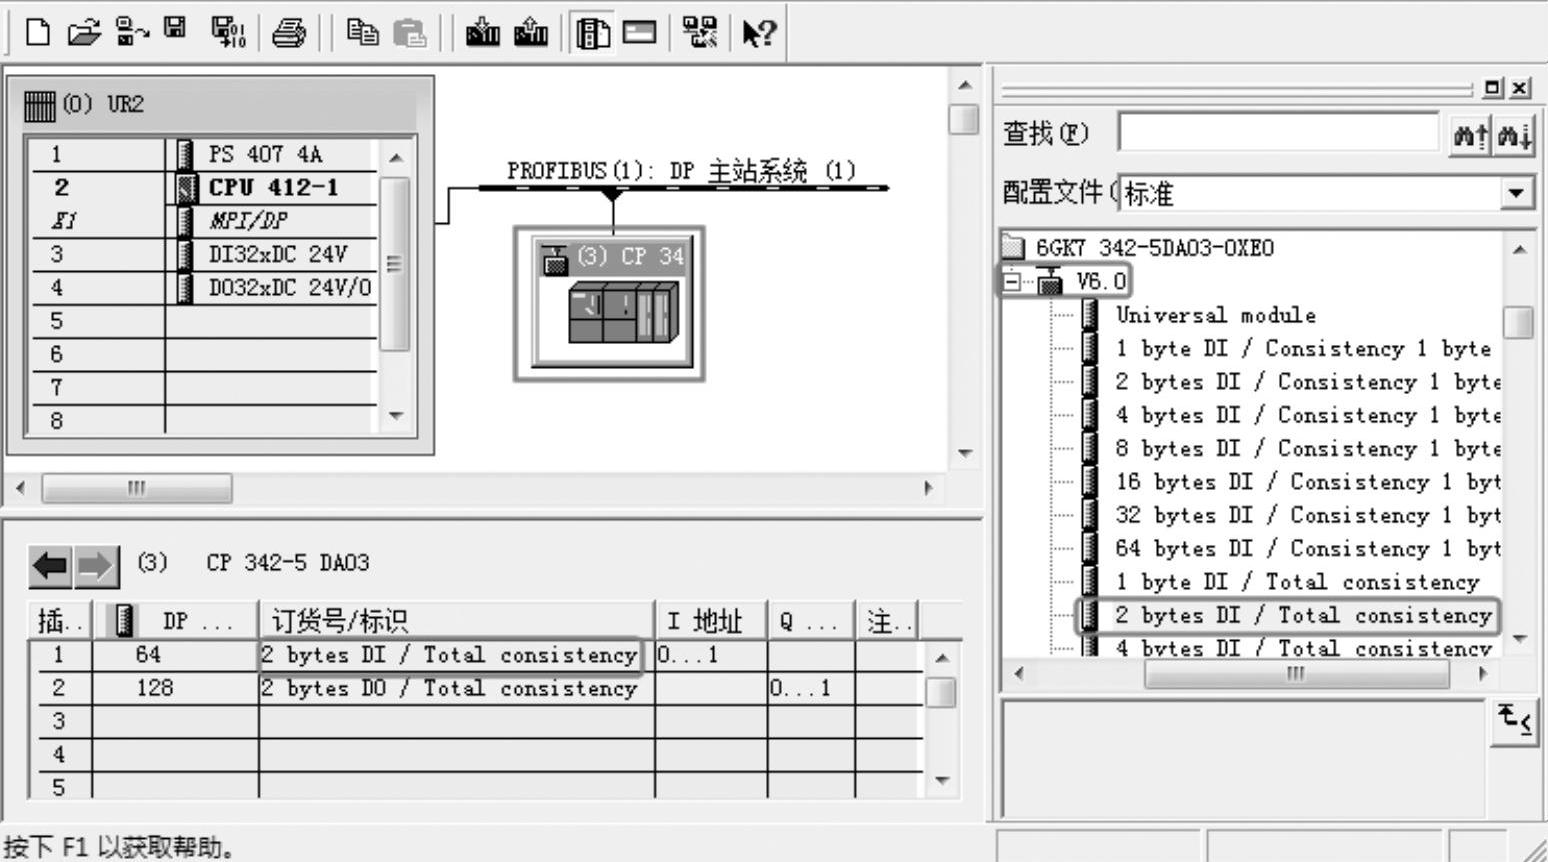Click the PROFIBUS(1) DP master system line
Viewport: 1548px width, 862px height.
[x=683, y=187]
